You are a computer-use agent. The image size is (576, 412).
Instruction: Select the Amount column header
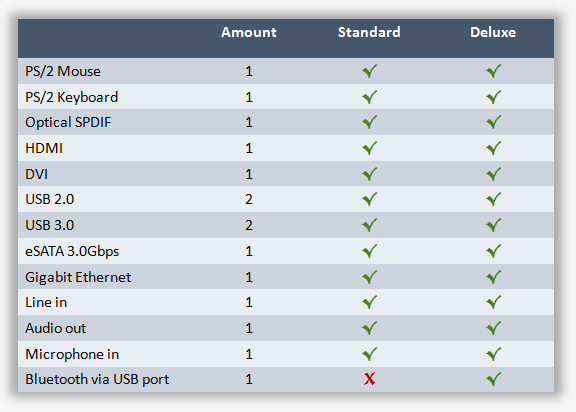tap(249, 32)
